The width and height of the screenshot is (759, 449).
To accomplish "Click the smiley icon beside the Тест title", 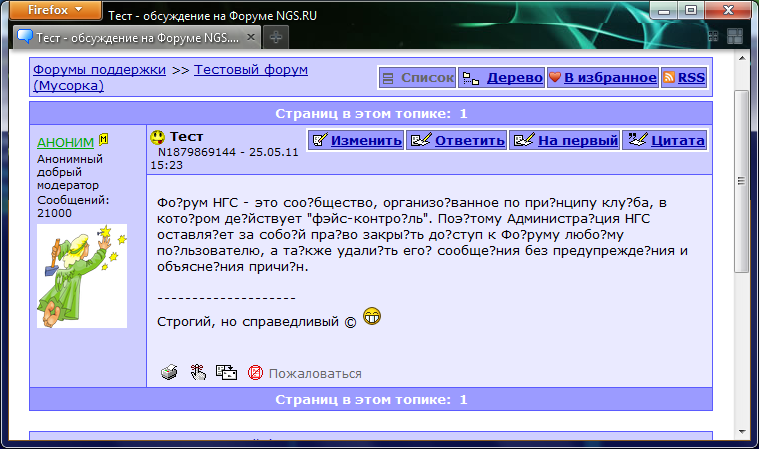I will 157,137.
